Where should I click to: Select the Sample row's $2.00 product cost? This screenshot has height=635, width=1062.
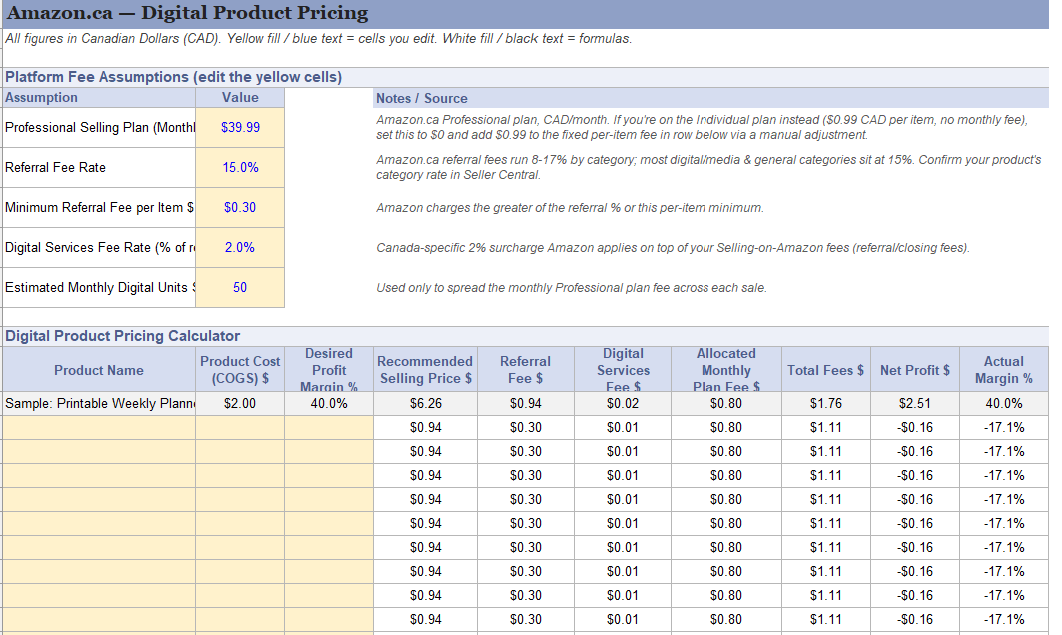point(240,403)
